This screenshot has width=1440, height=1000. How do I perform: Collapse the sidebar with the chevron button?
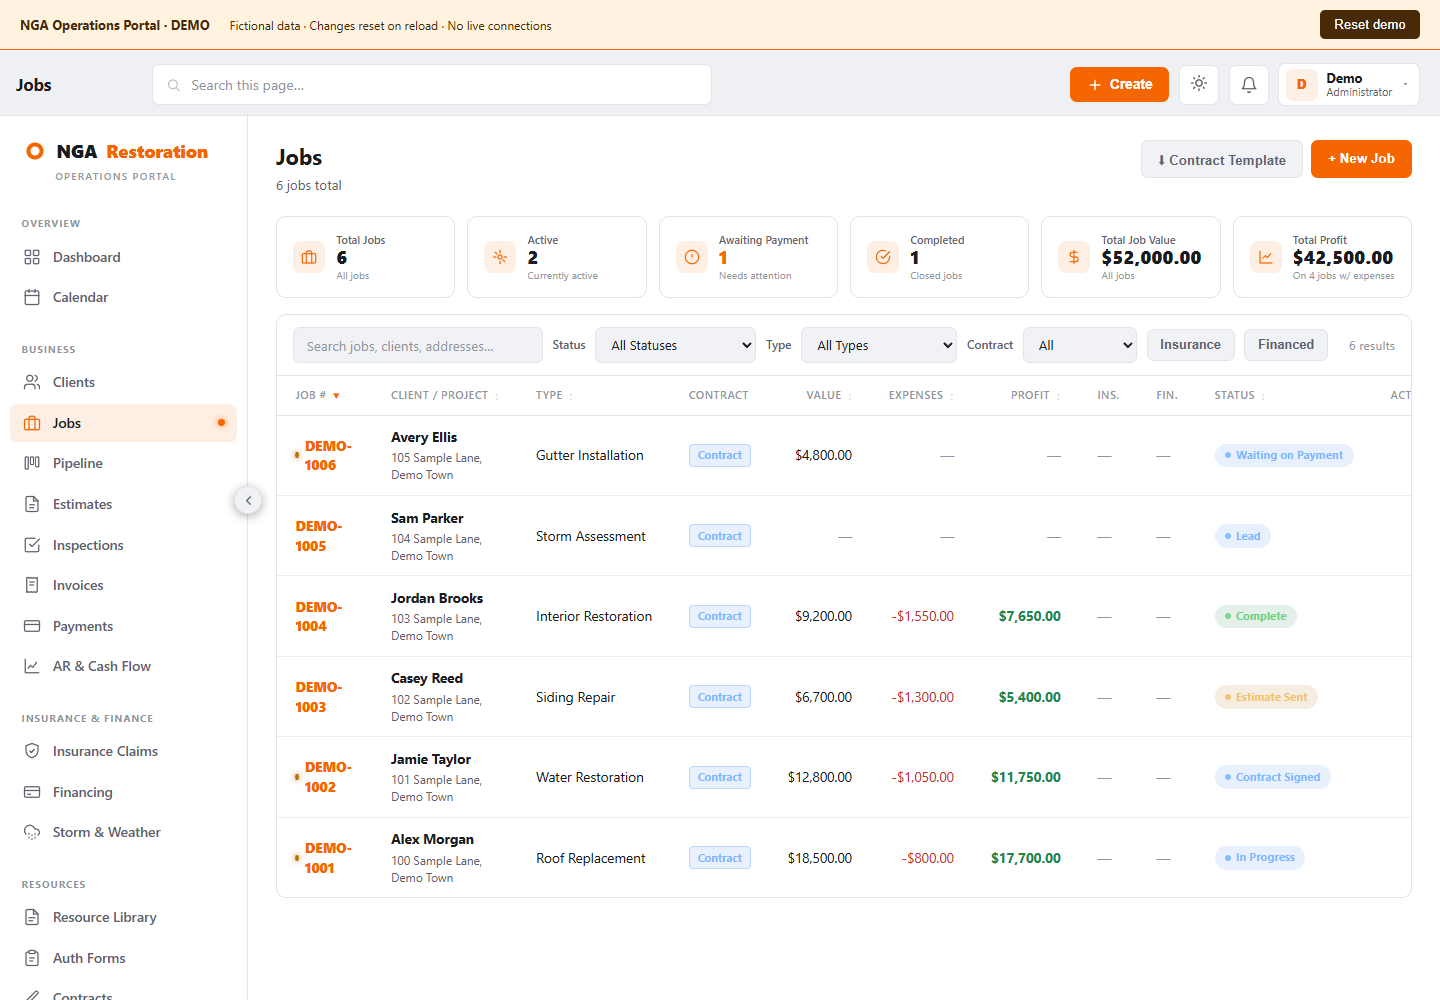(248, 500)
